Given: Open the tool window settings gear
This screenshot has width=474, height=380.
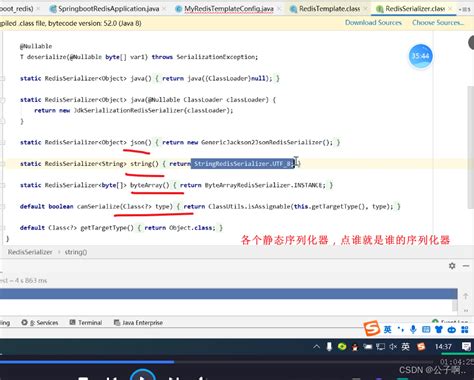Looking at the screenshot, I should pos(452,266).
